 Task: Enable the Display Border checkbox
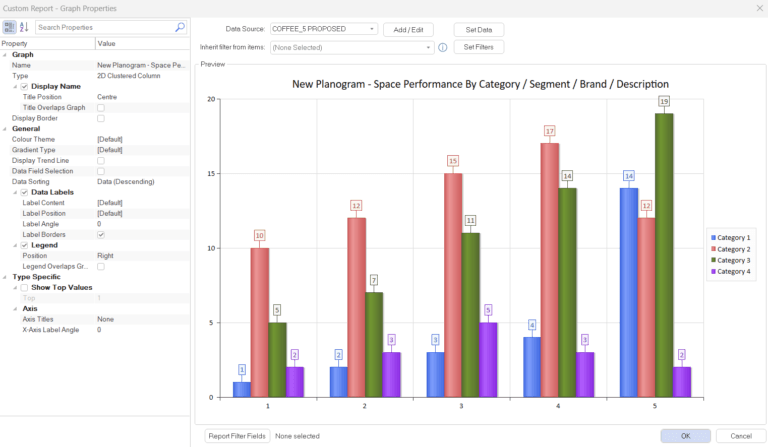pos(101,118)
